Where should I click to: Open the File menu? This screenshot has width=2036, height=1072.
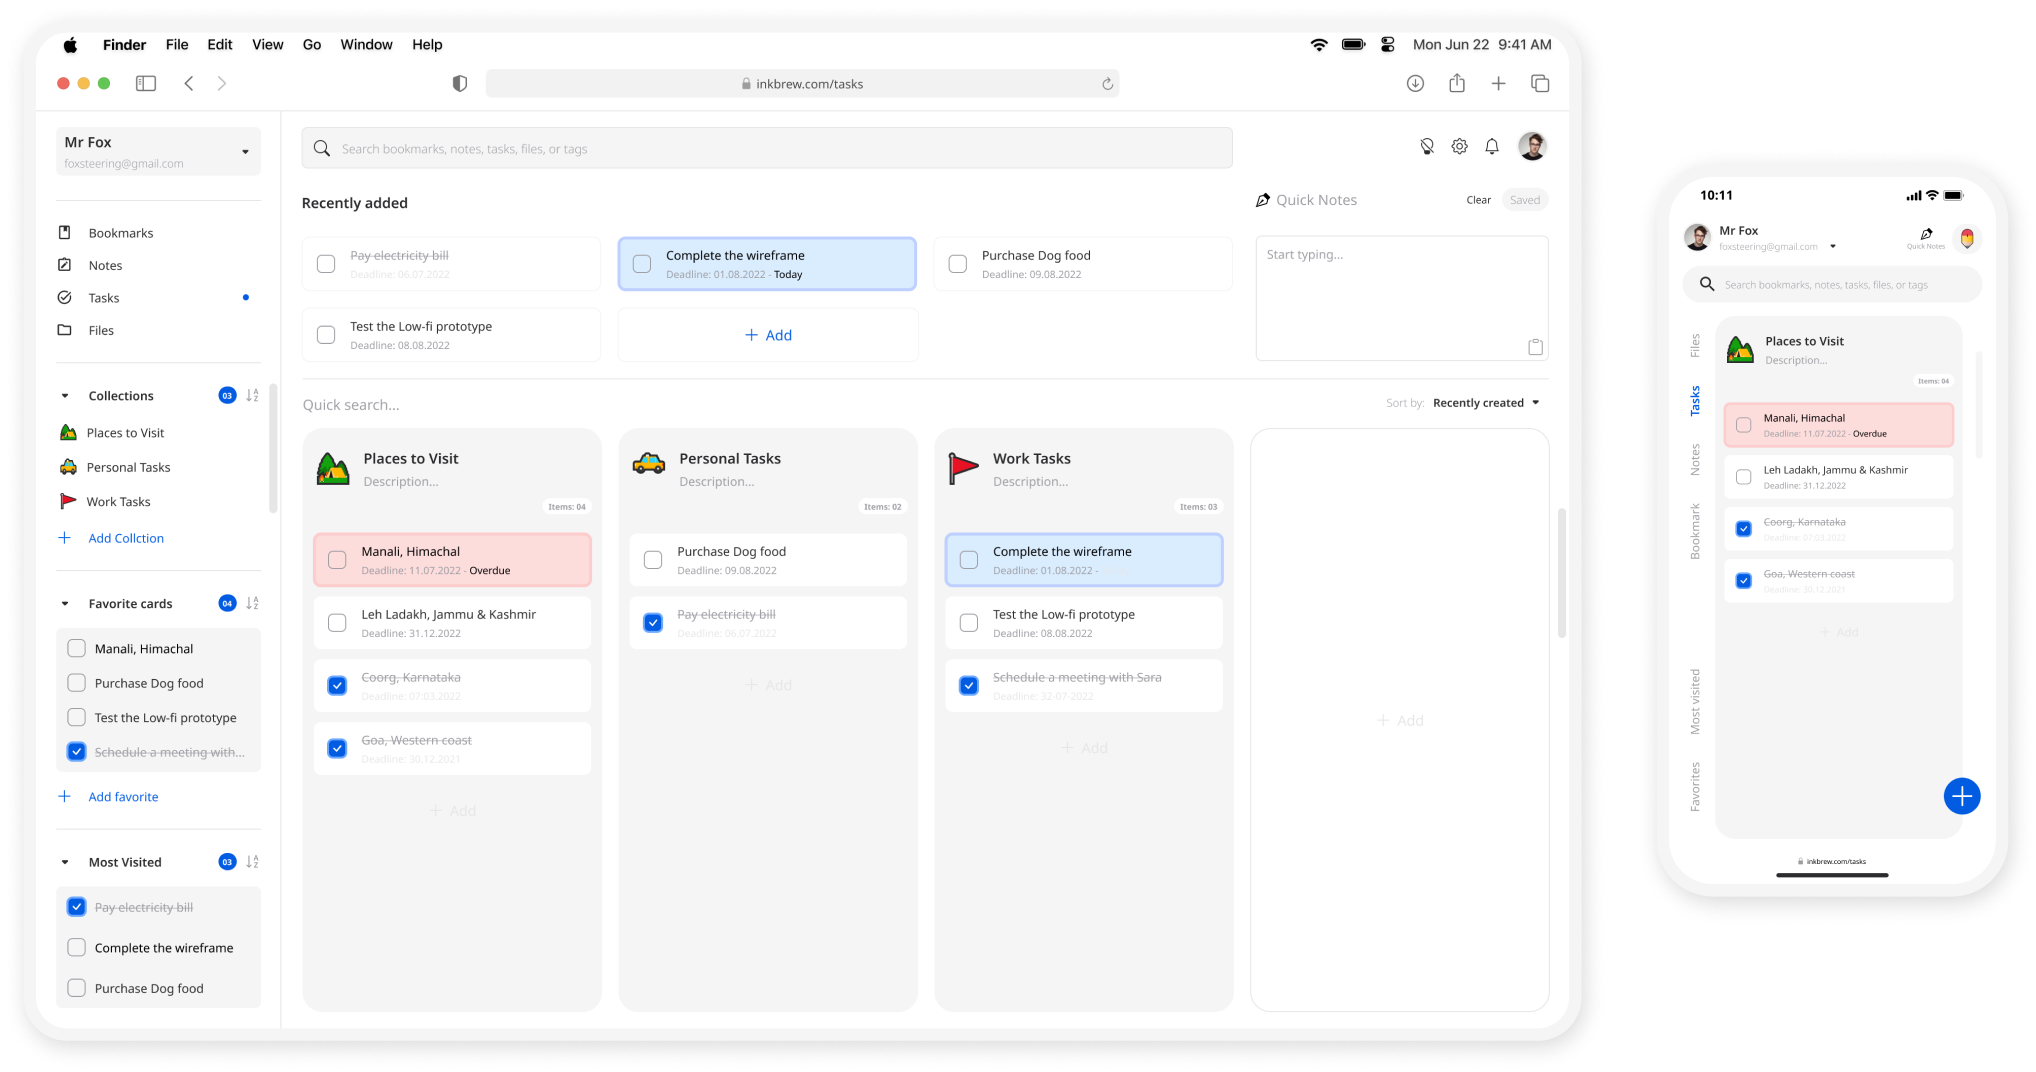(177, 45)
